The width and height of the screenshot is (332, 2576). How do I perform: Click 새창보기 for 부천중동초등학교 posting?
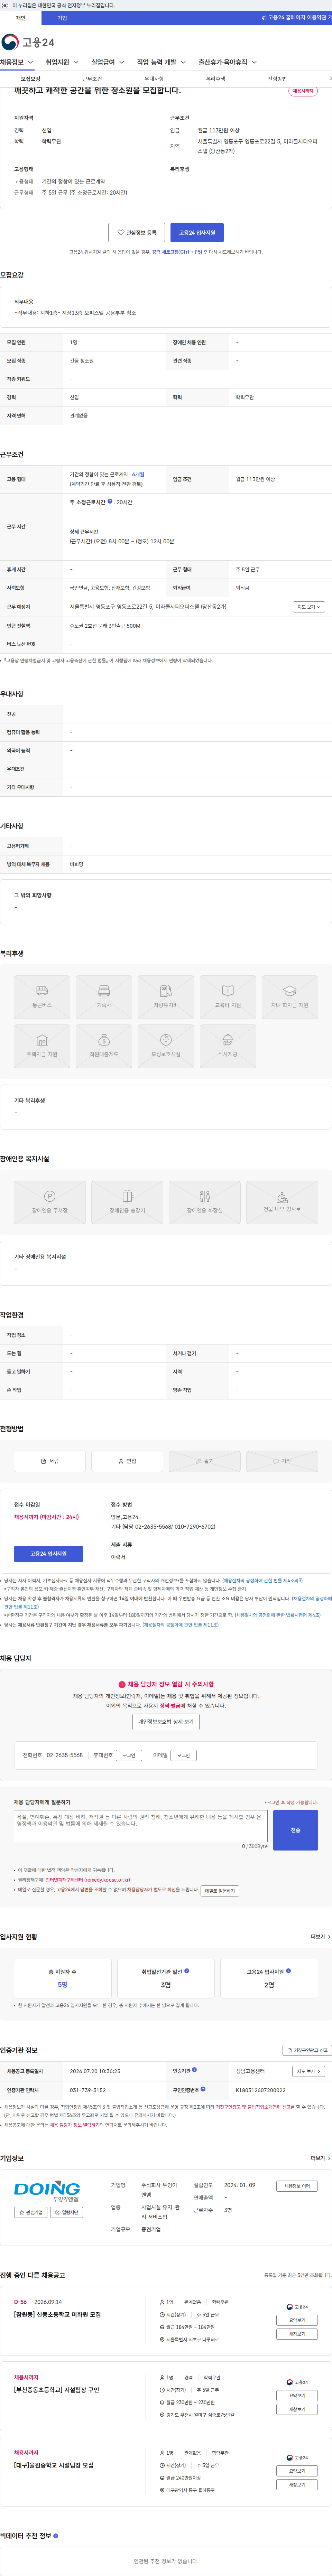click(297, 2409)
